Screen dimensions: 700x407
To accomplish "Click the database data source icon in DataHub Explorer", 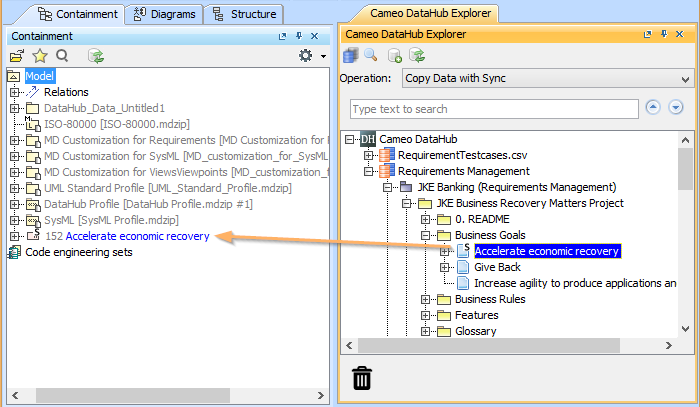I will (x=350, y=56).
